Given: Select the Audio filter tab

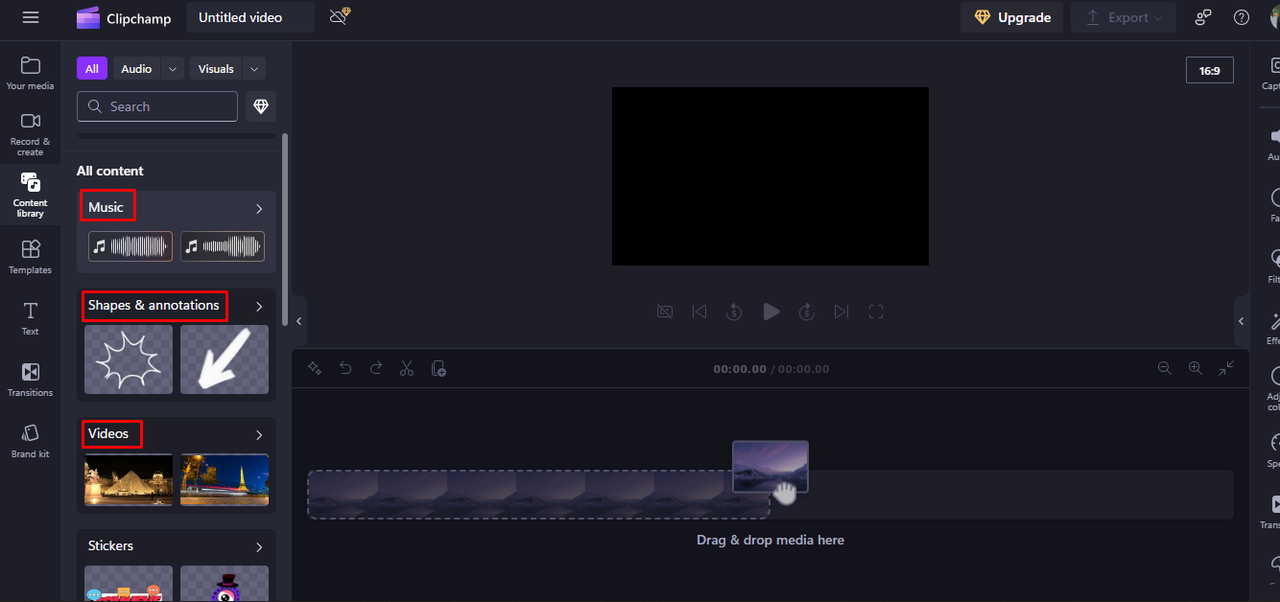Looking at the screenshot, I should click(x=136, y=68).
